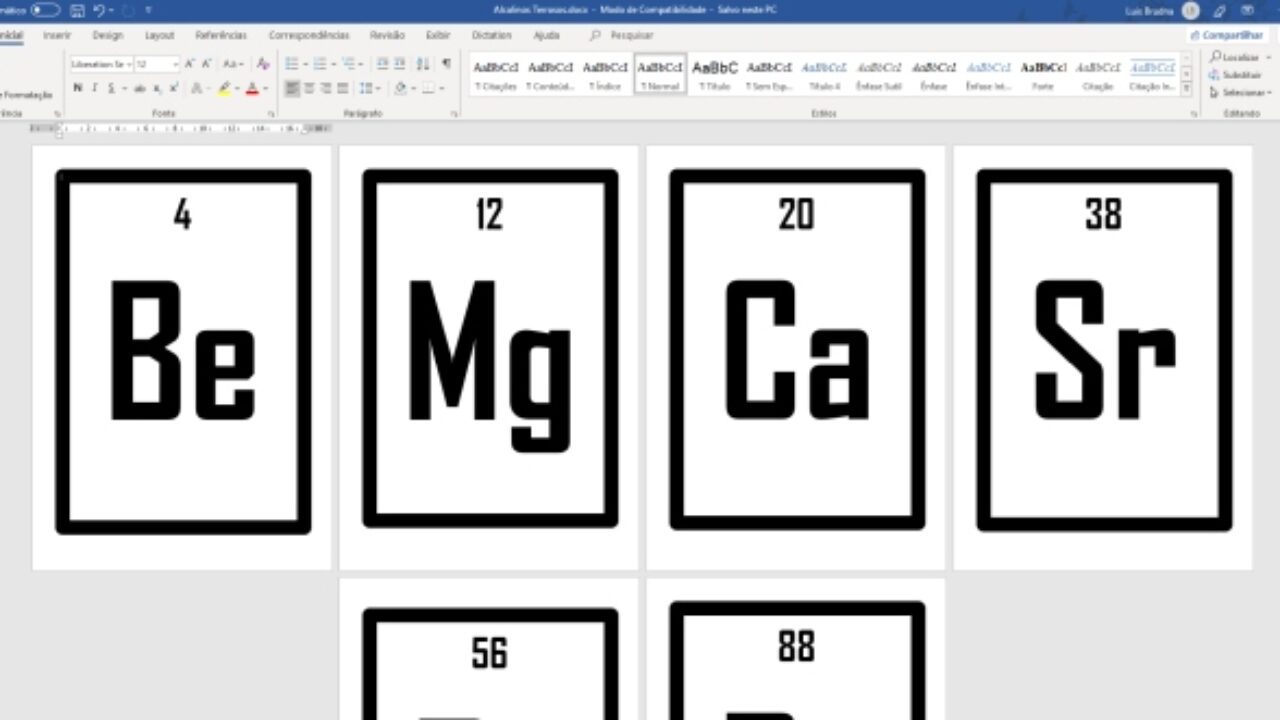Image resolution: width=1280 pixels, height=720 pixels.
Task: Open Customize Quick Access Toolbar dropdown
Action: pyautogui.click(x=149, y=10)
